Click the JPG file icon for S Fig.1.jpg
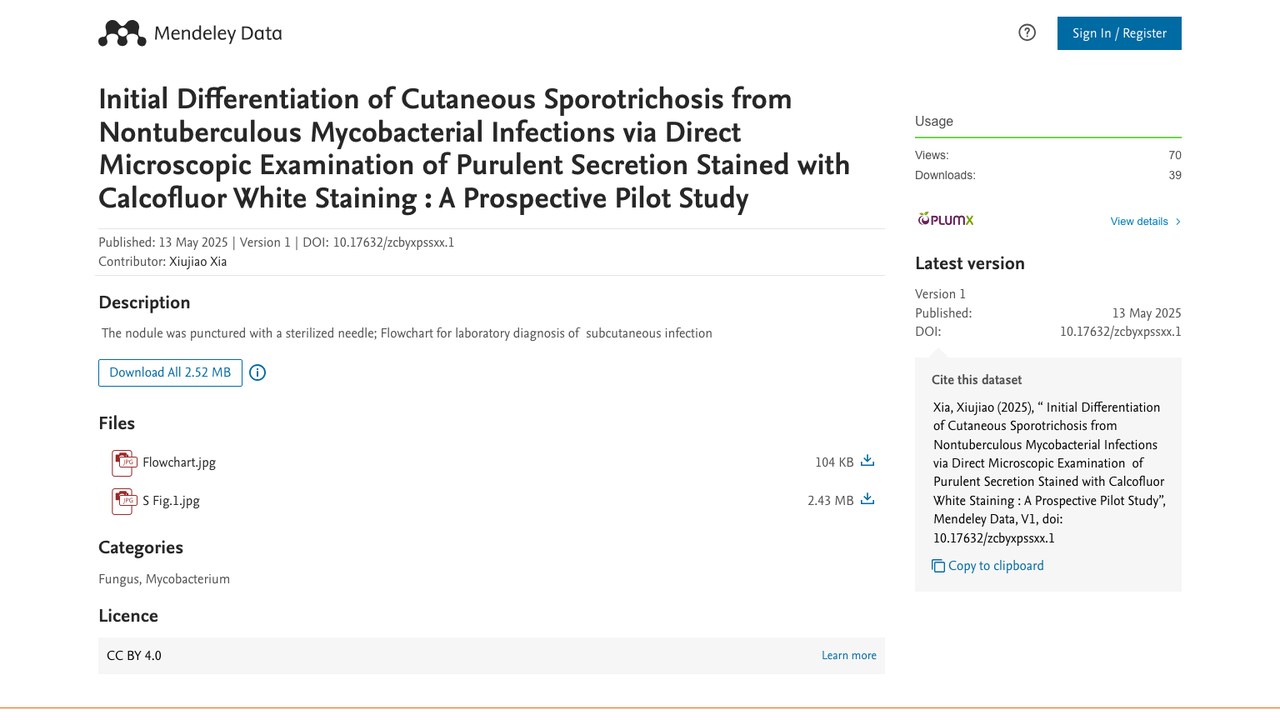1280x720 pixels. click(x=123, y=501)
